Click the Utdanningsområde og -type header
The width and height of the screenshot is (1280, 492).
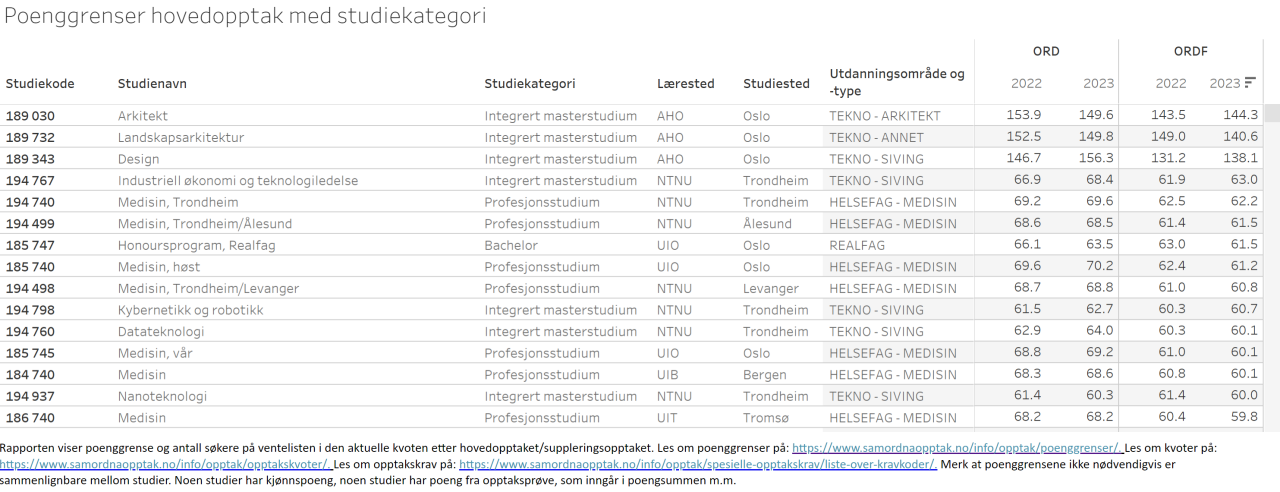point(897,83)
